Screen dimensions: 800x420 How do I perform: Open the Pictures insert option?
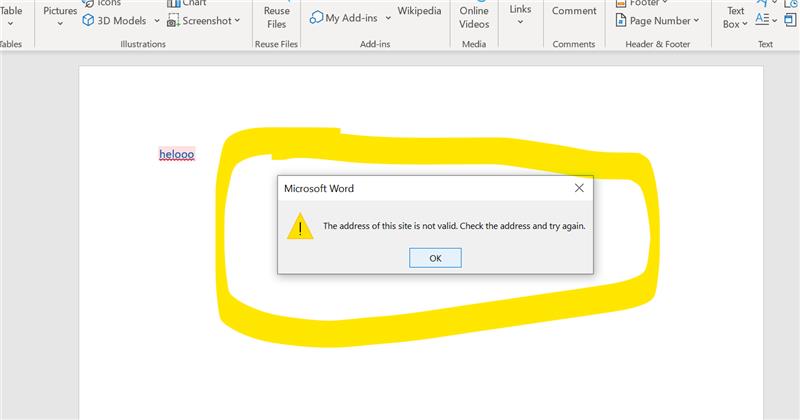(x=60, y=14)
